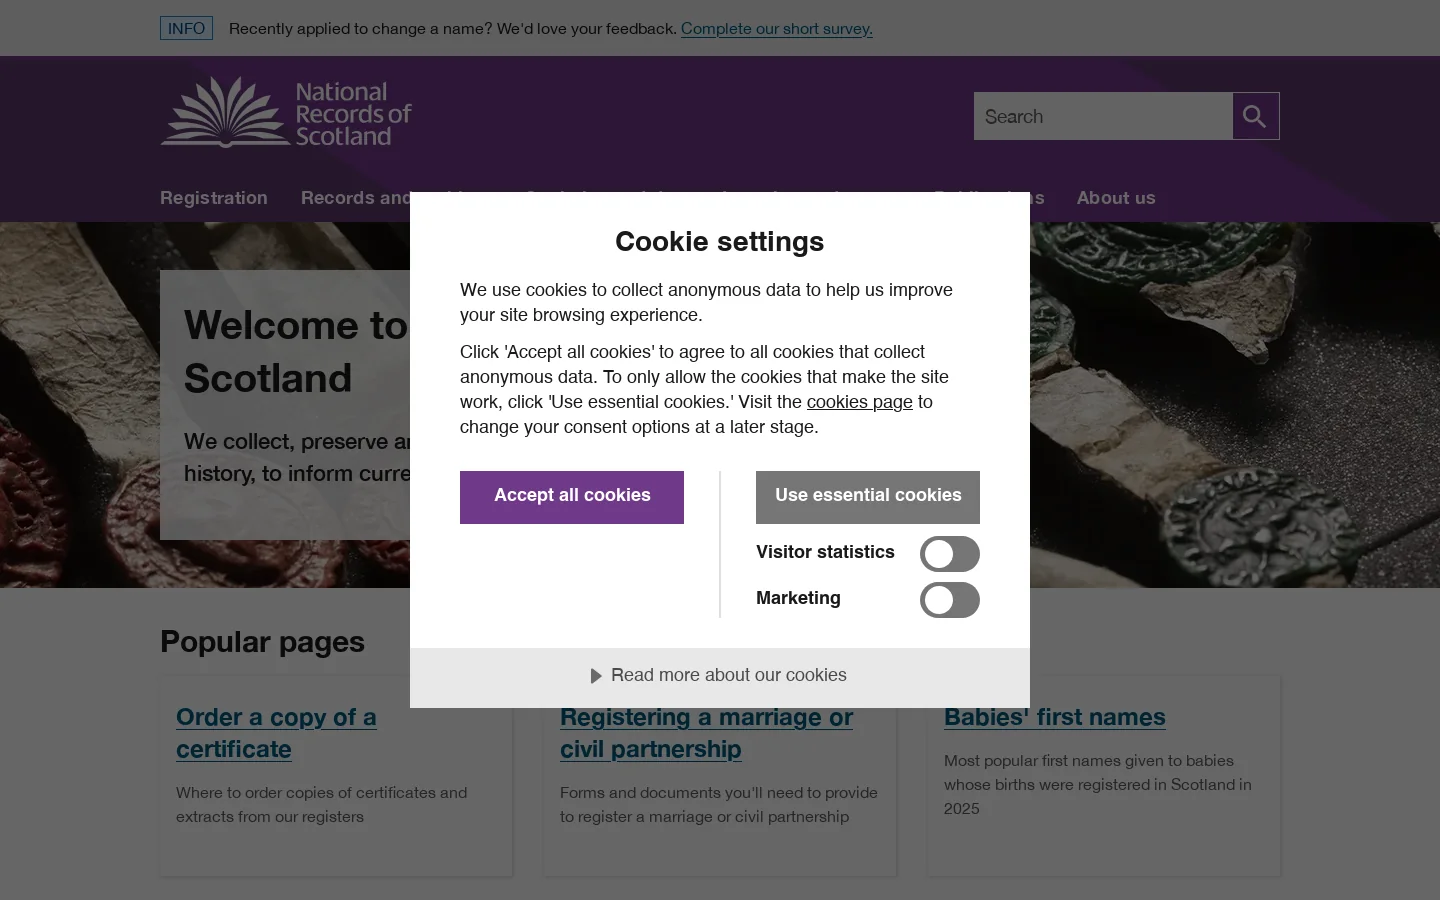
Task: Enable the Marketing cookies toggle
Action: tap(949, 600)
